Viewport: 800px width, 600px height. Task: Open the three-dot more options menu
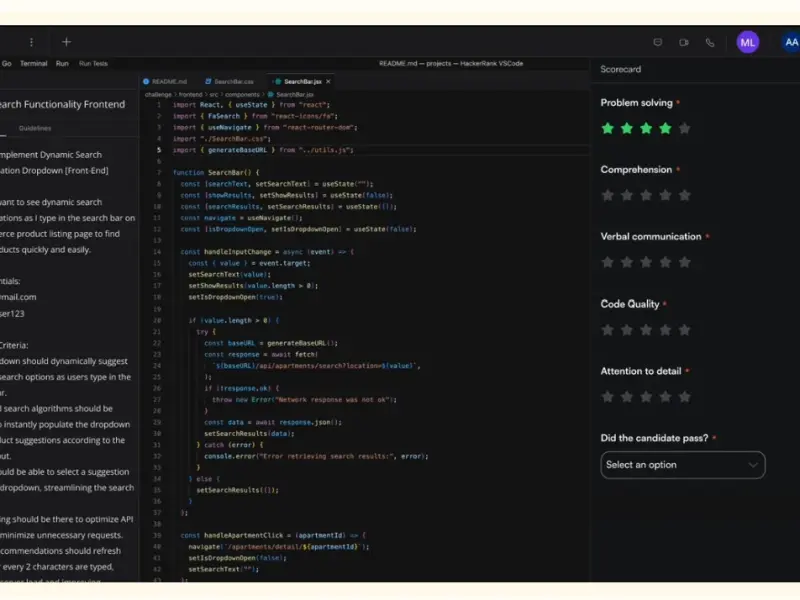point(31,42)
